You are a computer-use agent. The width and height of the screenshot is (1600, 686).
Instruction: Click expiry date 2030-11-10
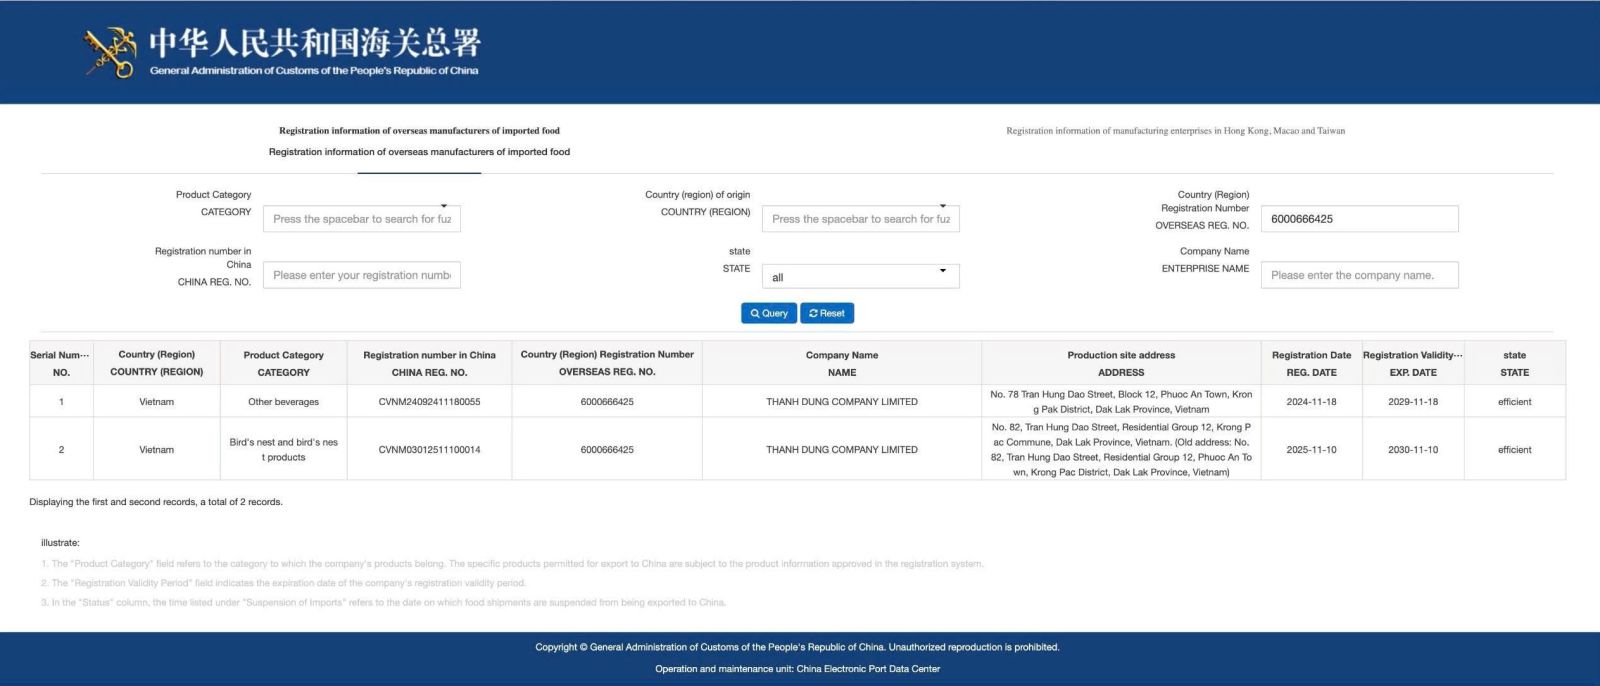point(1413,450)
